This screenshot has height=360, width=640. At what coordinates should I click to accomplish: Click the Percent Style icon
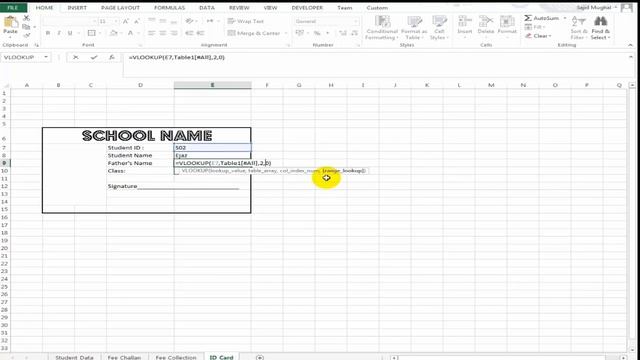tap(317, 33)
